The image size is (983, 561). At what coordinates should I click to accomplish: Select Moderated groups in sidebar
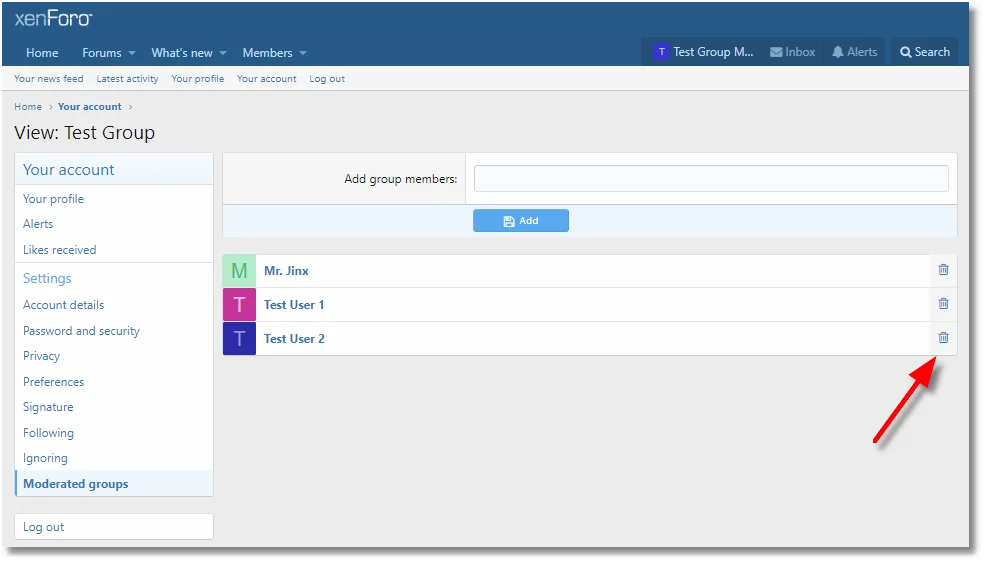76,484
